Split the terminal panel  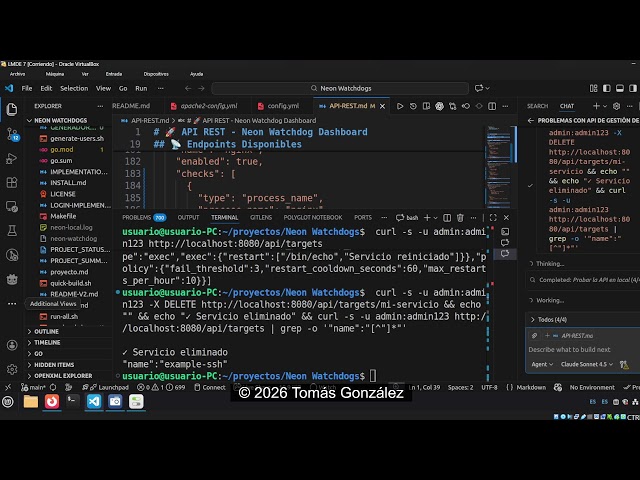pos(447,218)
